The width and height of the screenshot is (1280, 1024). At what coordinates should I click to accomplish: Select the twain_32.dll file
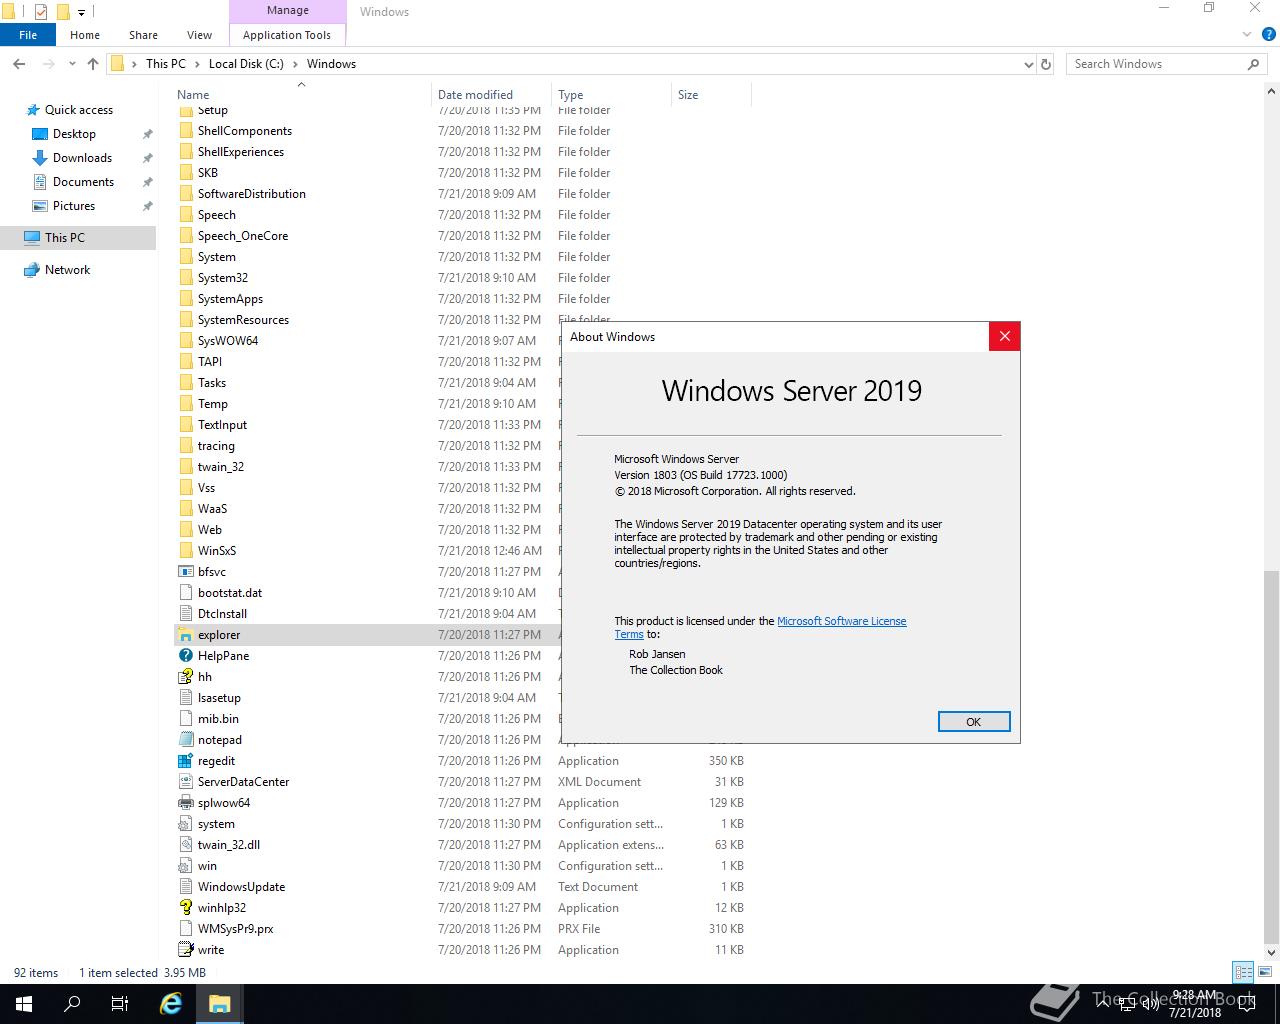[x=462, y=845]
